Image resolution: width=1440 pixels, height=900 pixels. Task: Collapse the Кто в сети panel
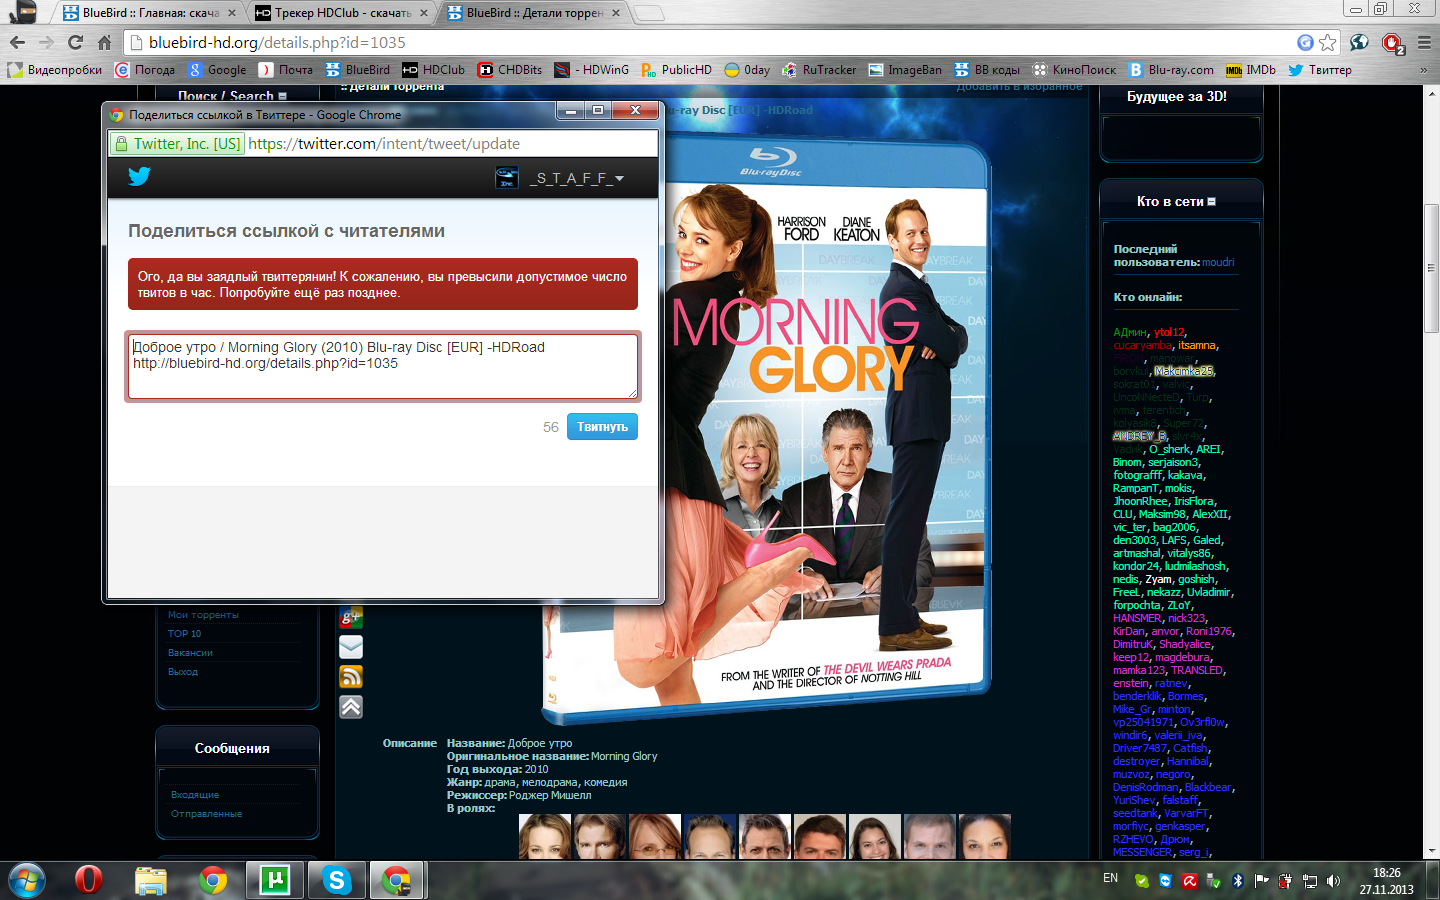click(x=1211, y=201)
